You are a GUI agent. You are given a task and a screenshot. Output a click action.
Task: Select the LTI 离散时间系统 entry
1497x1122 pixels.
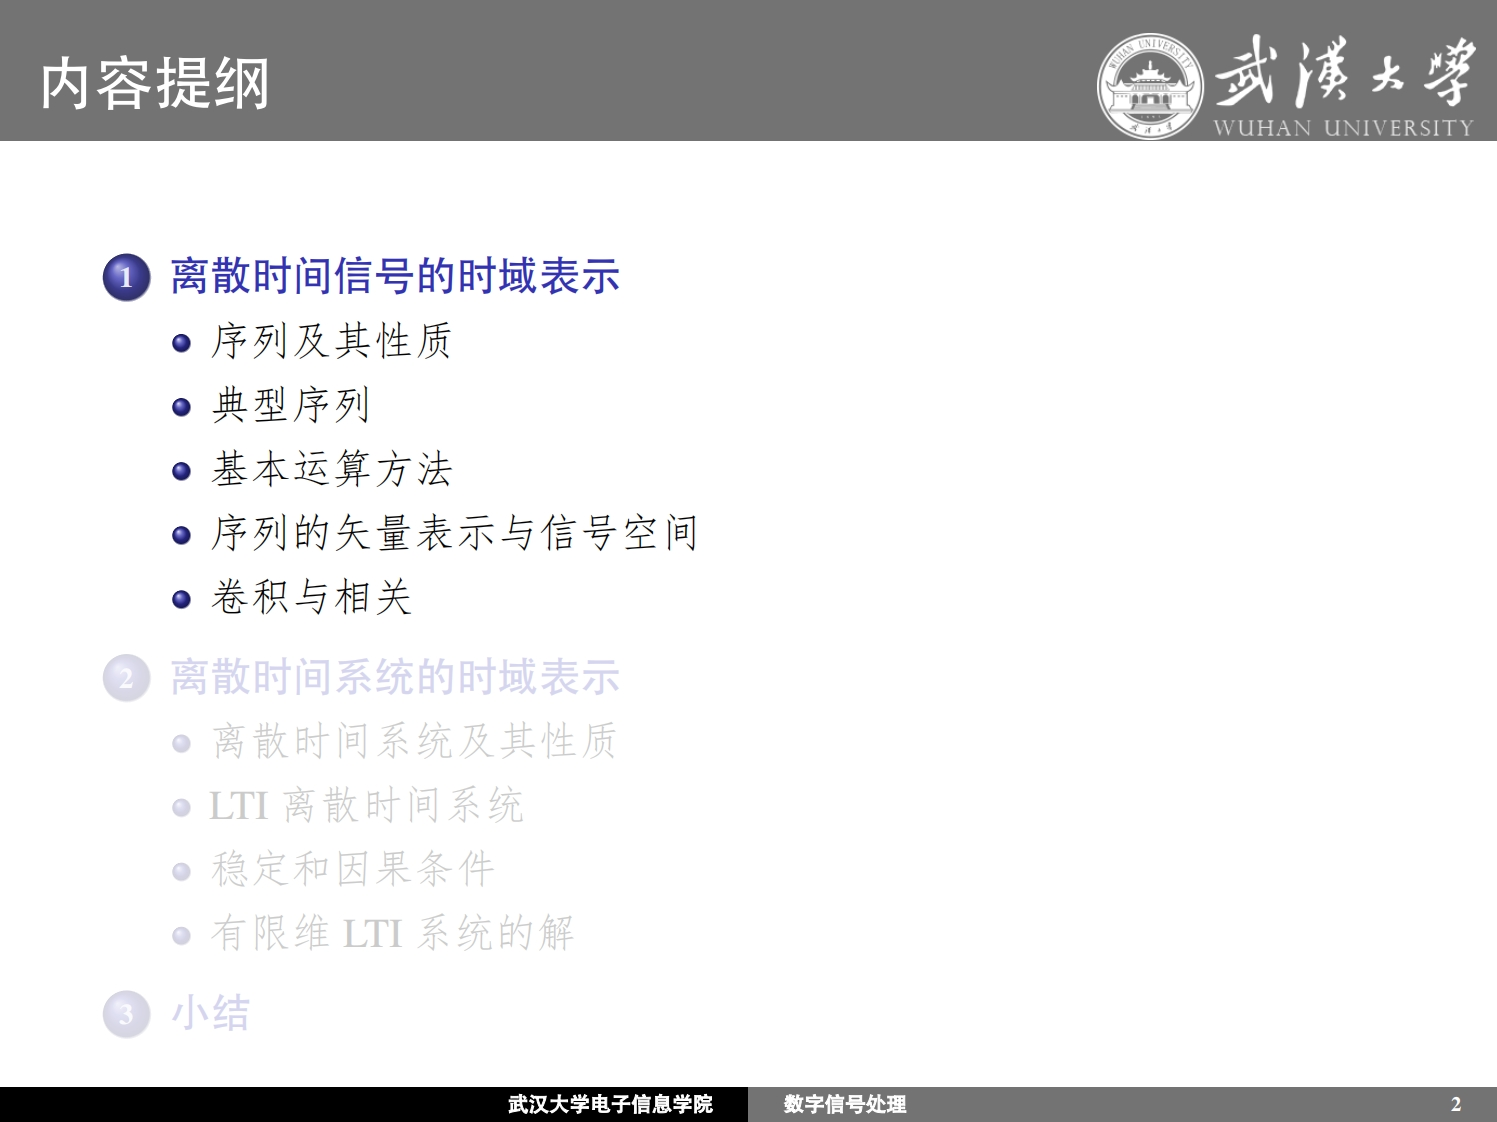coord(366,806)
